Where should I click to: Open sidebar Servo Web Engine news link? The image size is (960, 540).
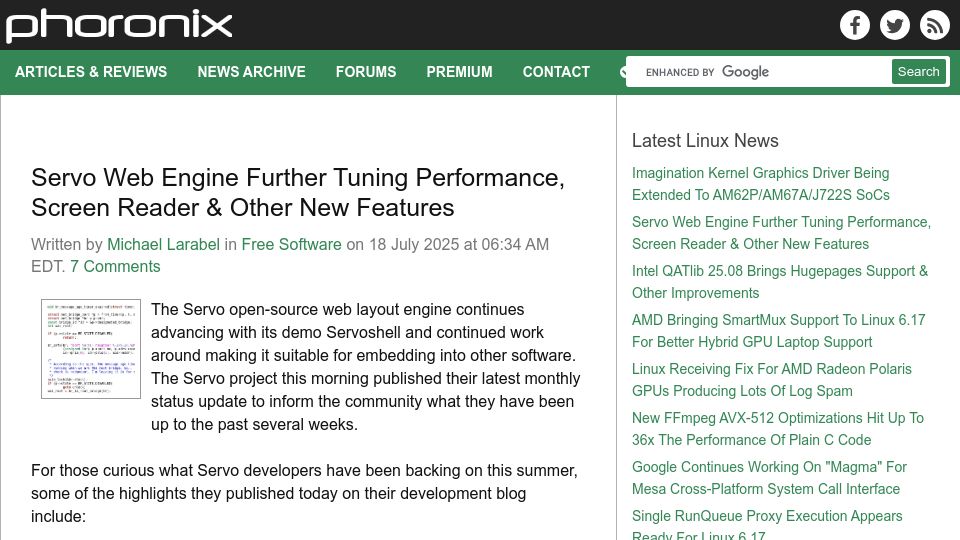[781, 233]
